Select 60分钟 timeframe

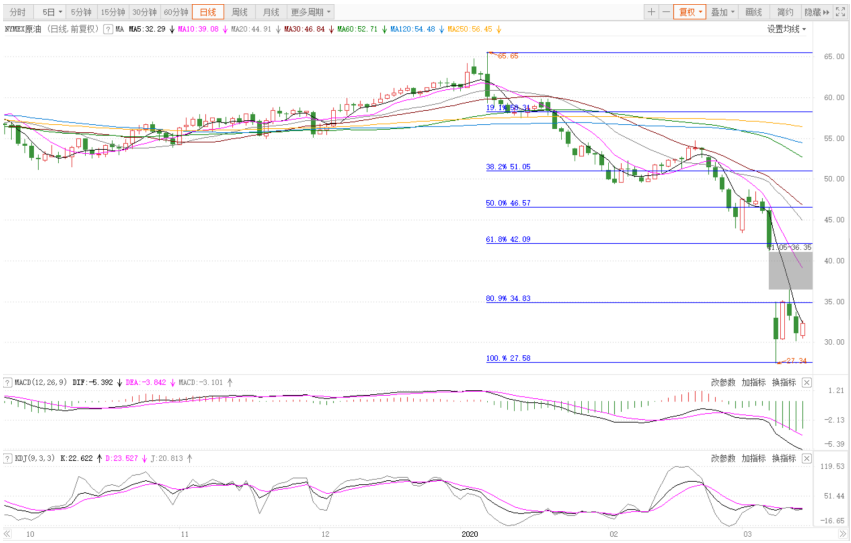tap(176, 12)
